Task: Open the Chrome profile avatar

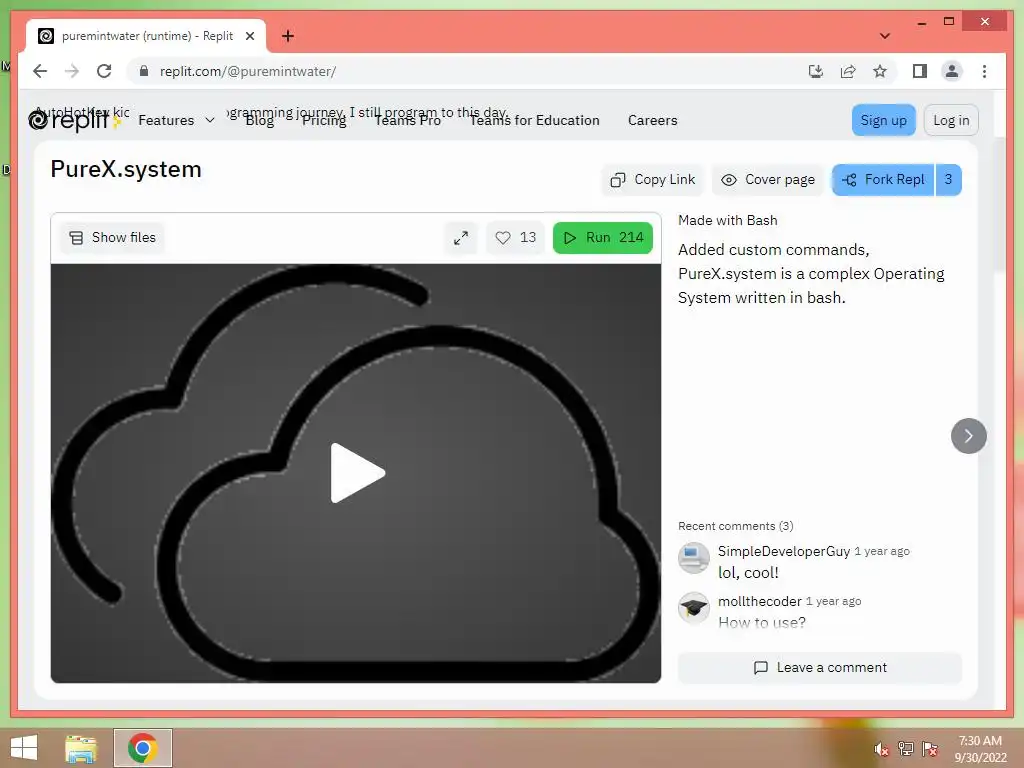Action: 952,71
